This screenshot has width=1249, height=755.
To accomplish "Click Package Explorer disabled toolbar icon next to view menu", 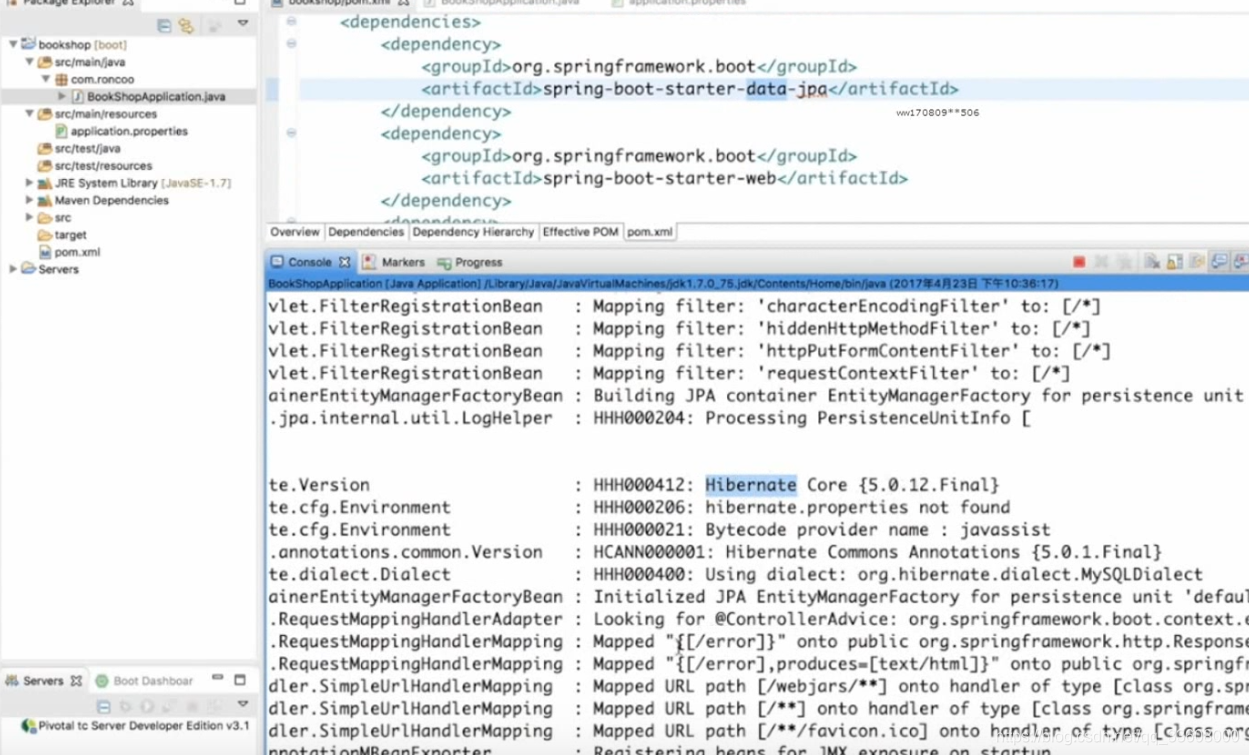I will [214, 26].
